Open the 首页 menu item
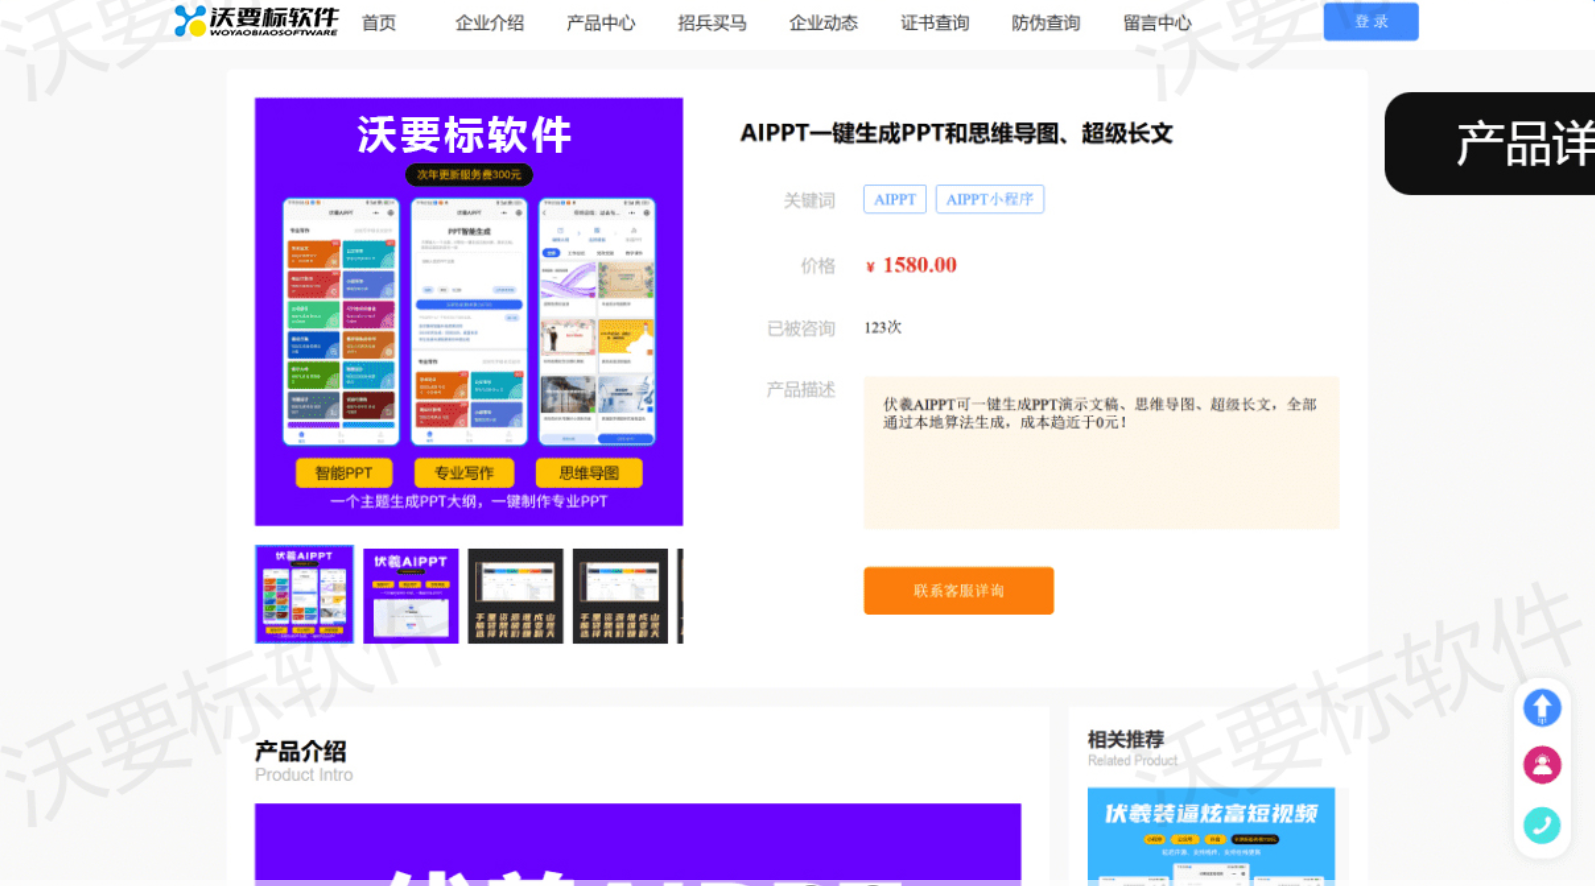The height and width of the screenshot is (886, 1595). (379, 23)
